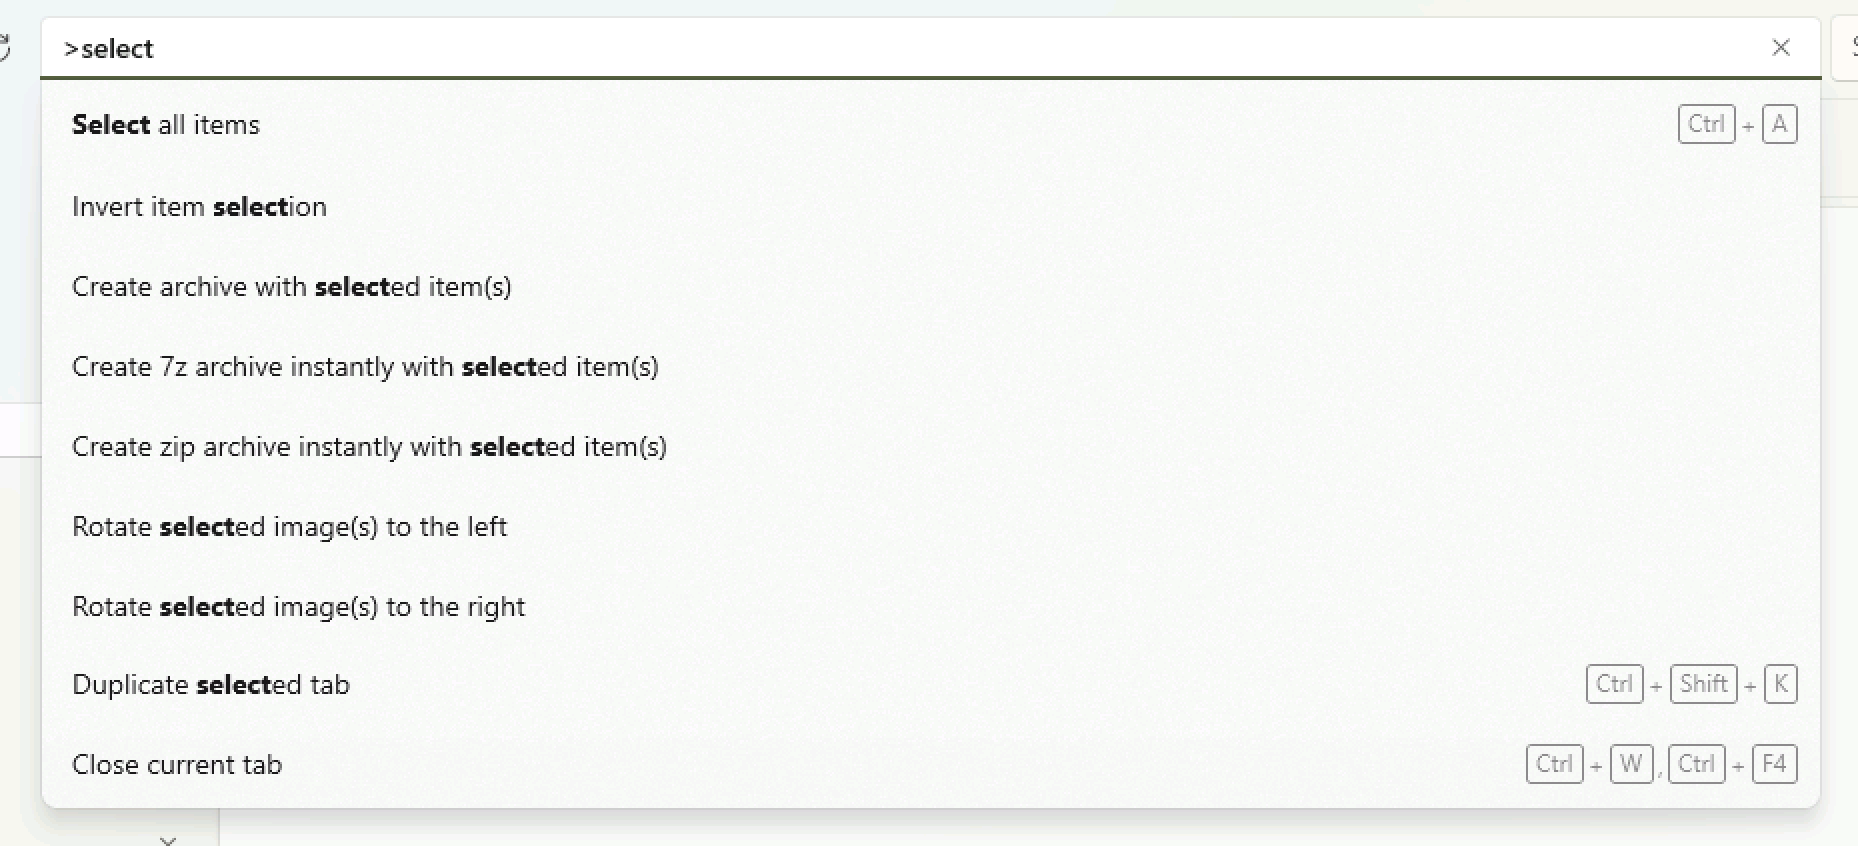
Task: Clear the command palette search text
Action: click(x=1780, y=48)
